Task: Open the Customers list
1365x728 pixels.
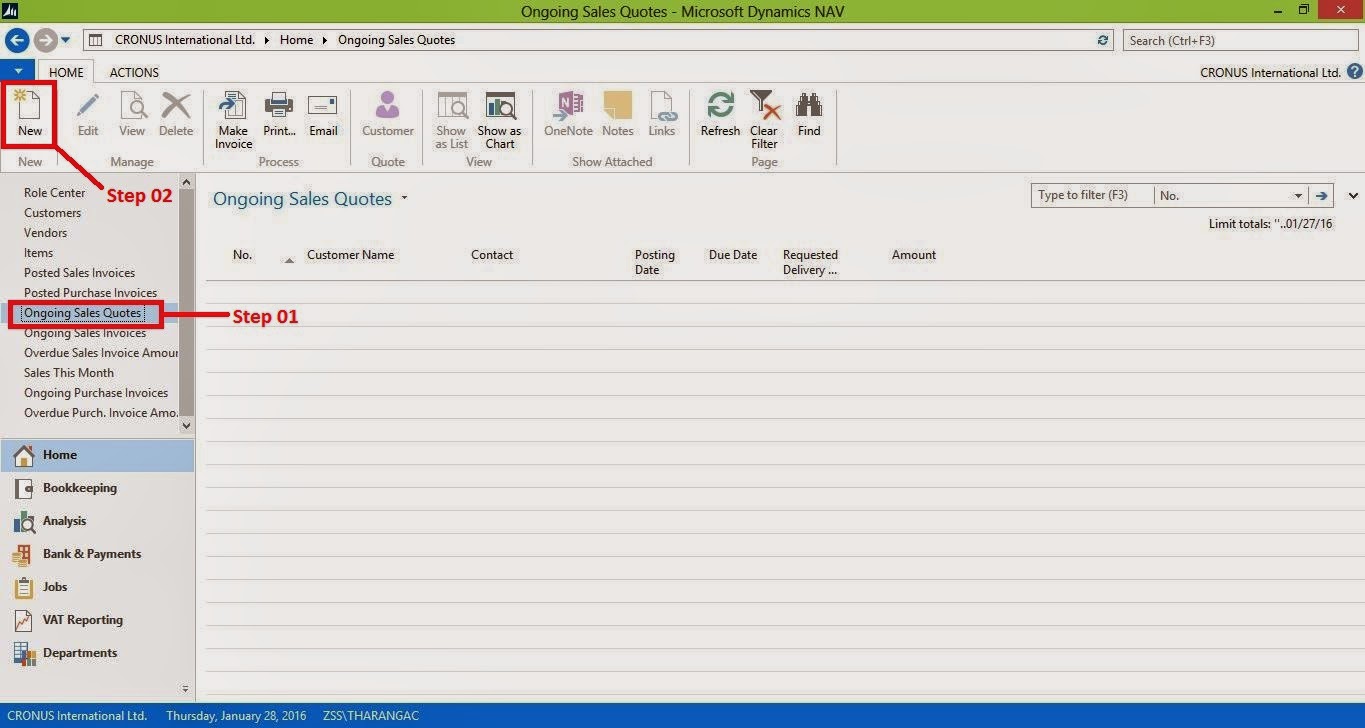Action: point(53,213)
